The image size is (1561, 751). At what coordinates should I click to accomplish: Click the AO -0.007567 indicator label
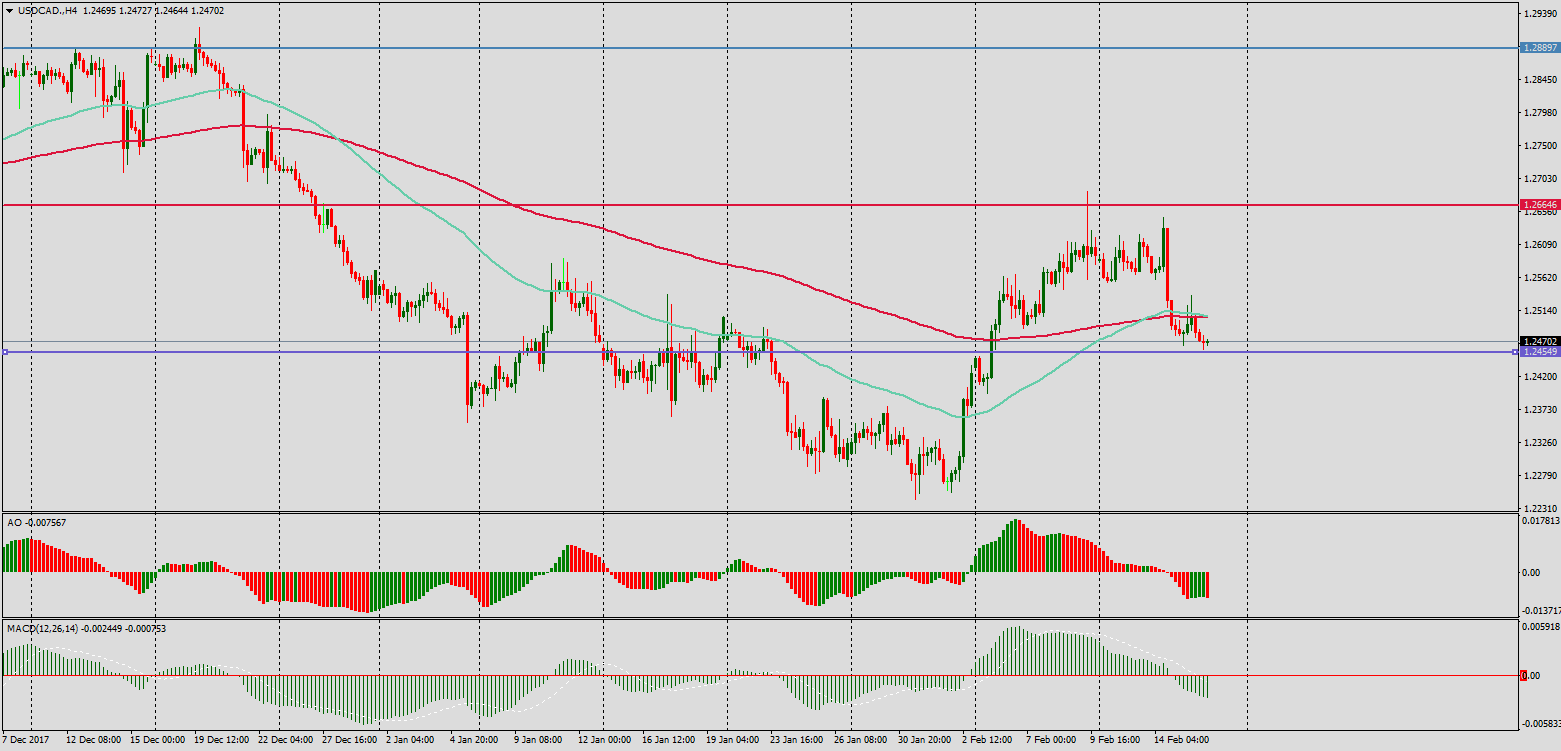[37, 523]
